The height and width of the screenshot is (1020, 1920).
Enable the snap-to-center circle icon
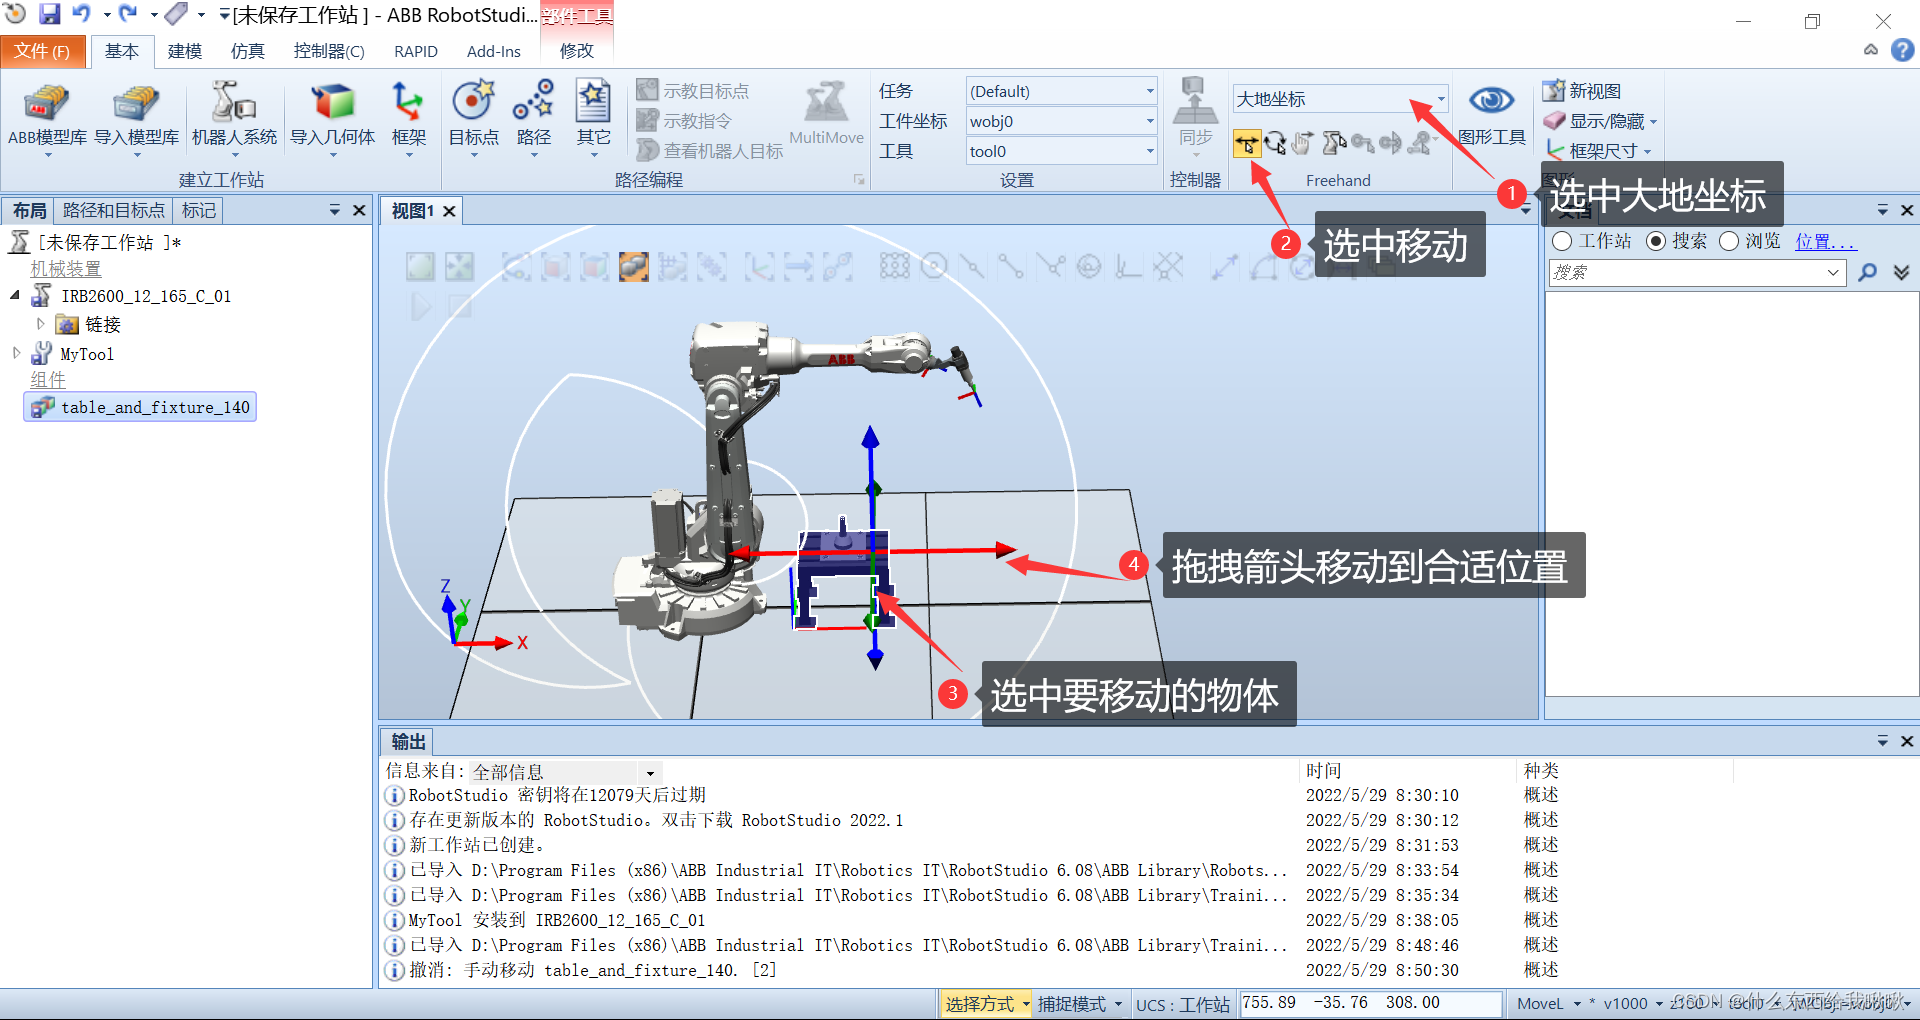933,266
